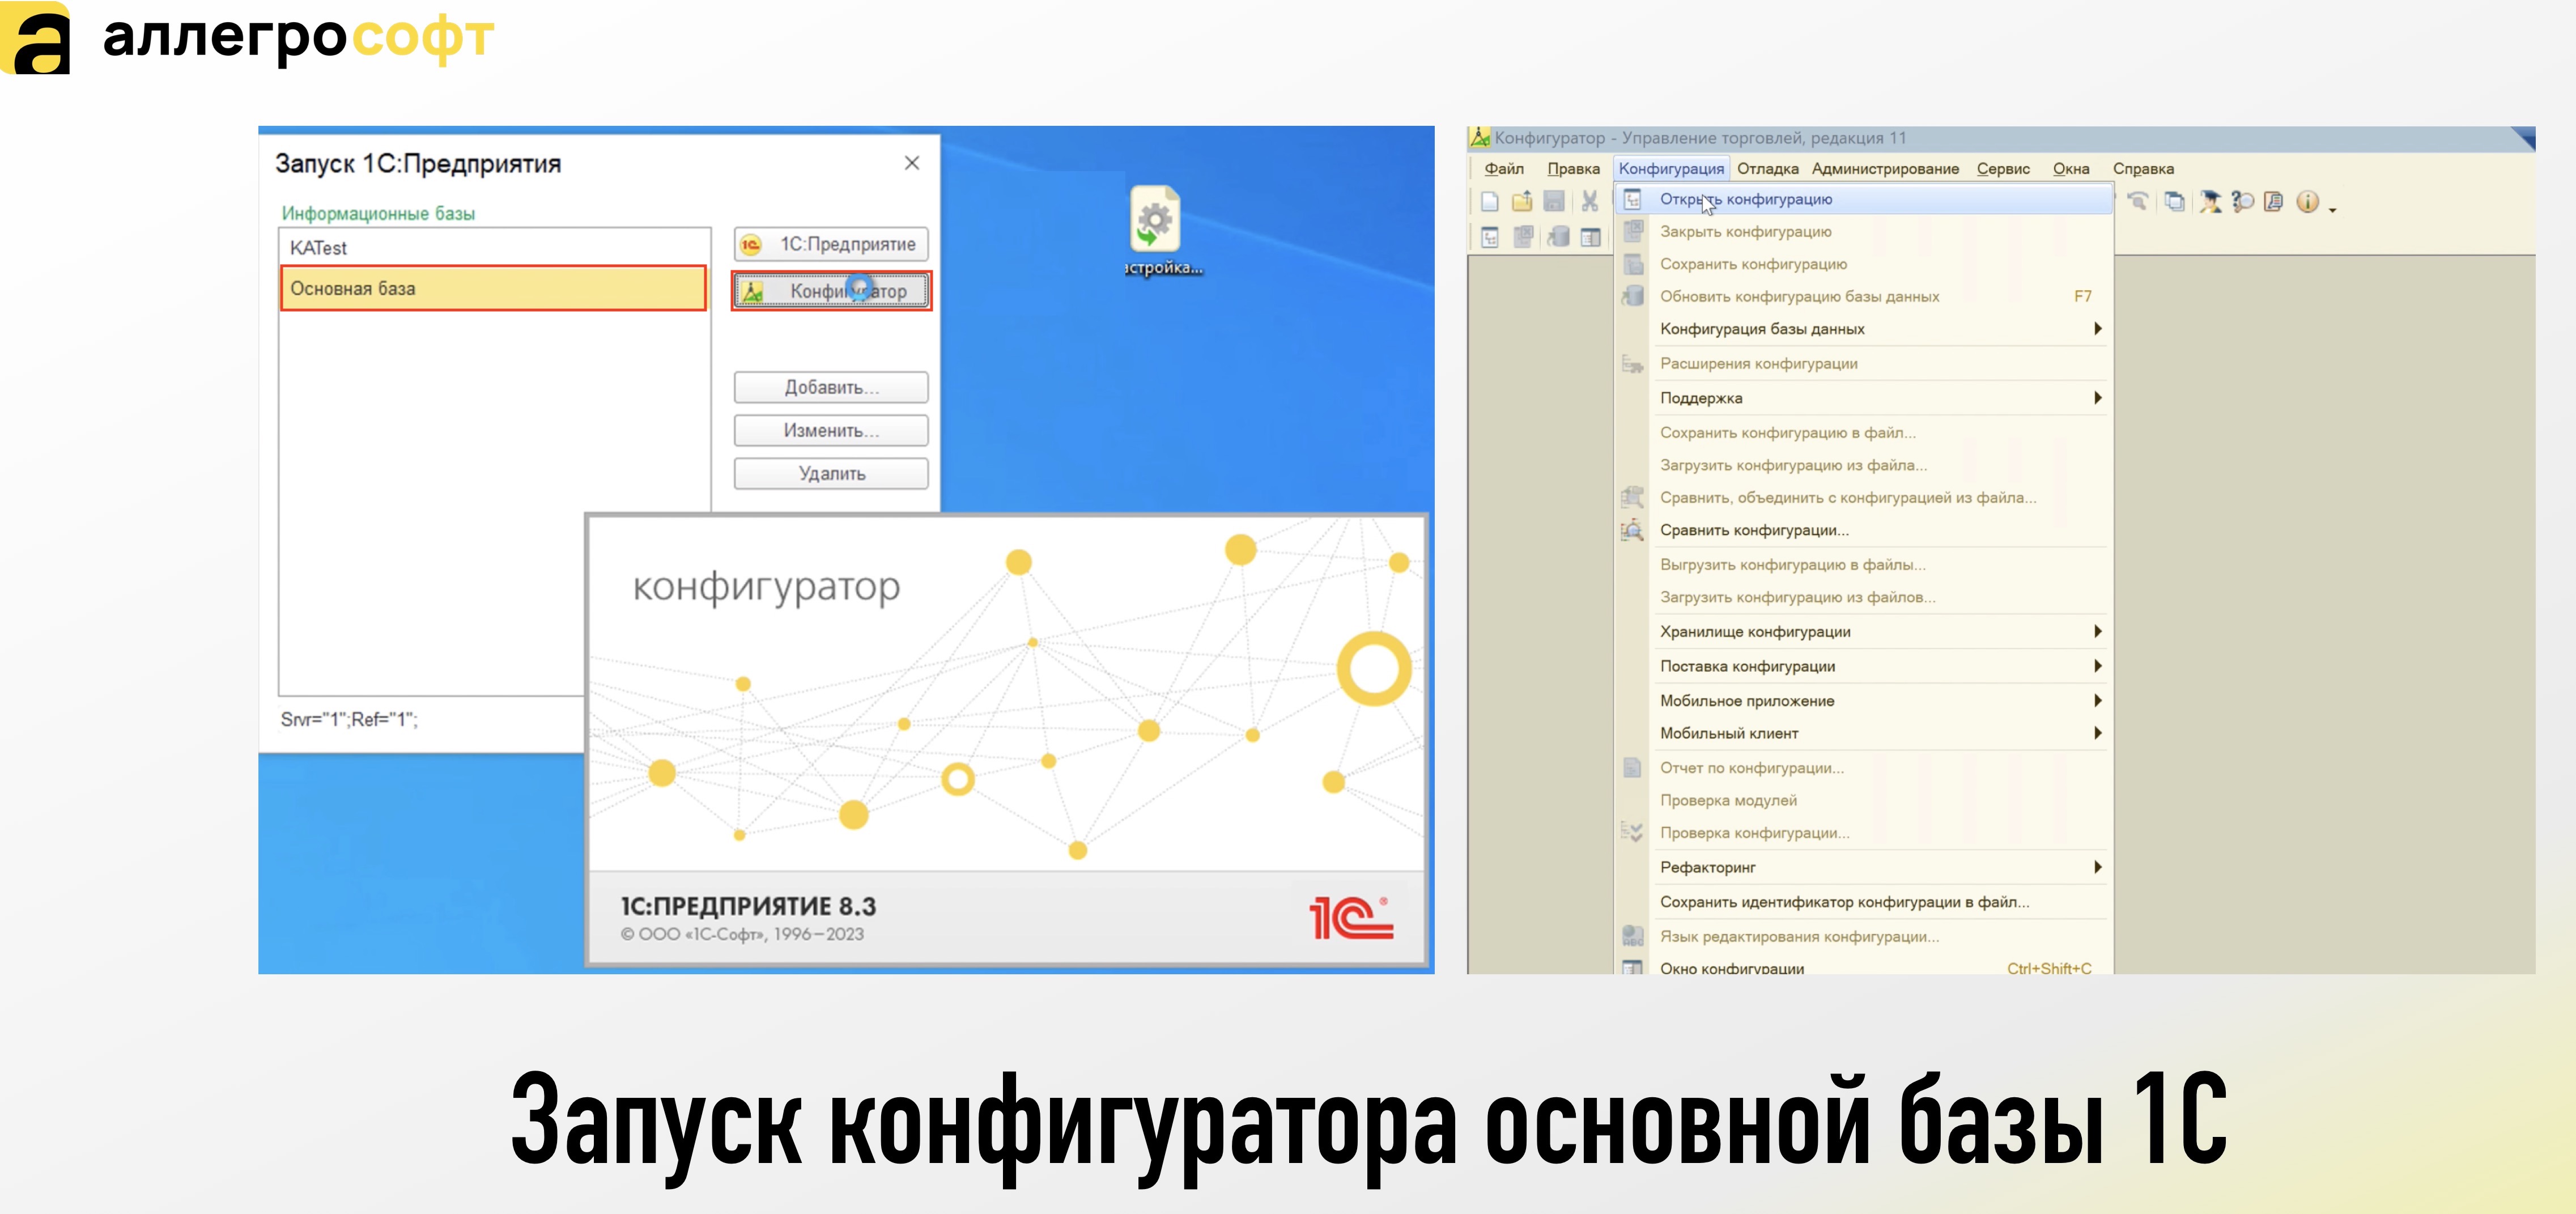Click icon beside Язык редактирования конфигурации

(1632, 936)
